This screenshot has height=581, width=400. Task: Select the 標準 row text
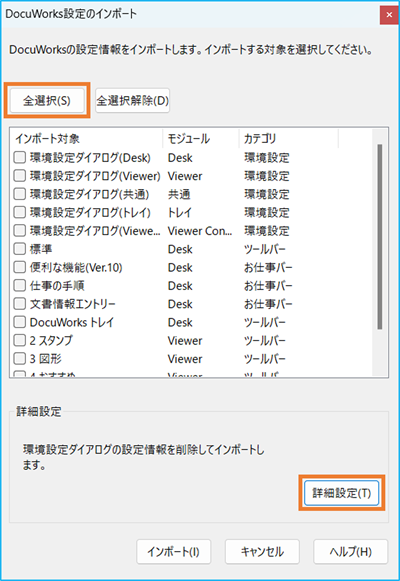point(41,249)
